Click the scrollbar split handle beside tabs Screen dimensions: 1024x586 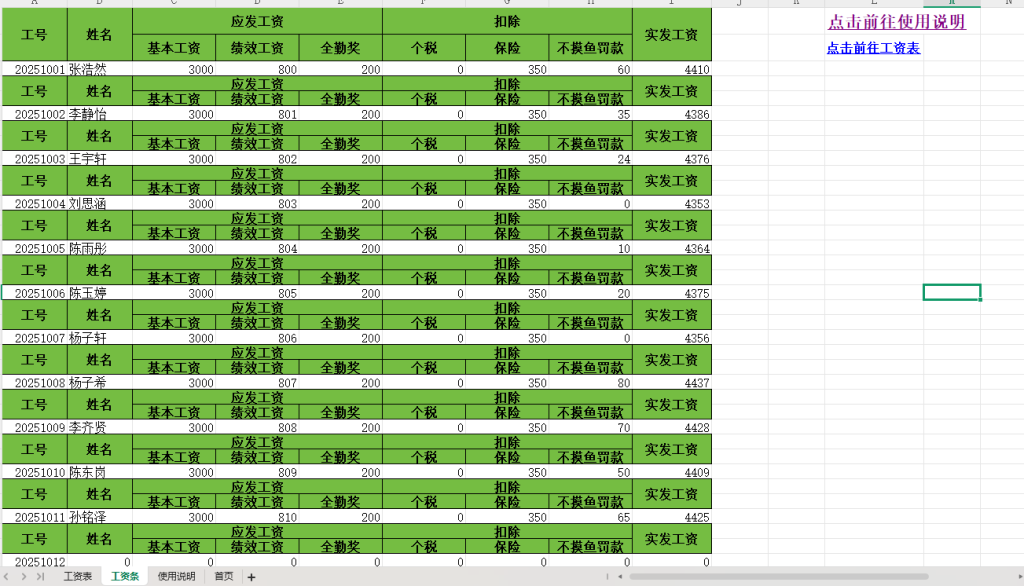click(607, 577)
